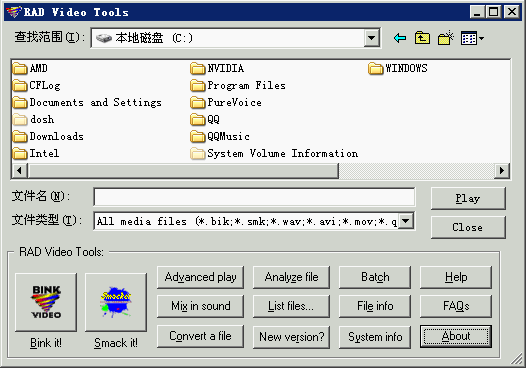The image size is (526, 368).
Task: Select the NVIDIA folder
Action: click(217, 68)
